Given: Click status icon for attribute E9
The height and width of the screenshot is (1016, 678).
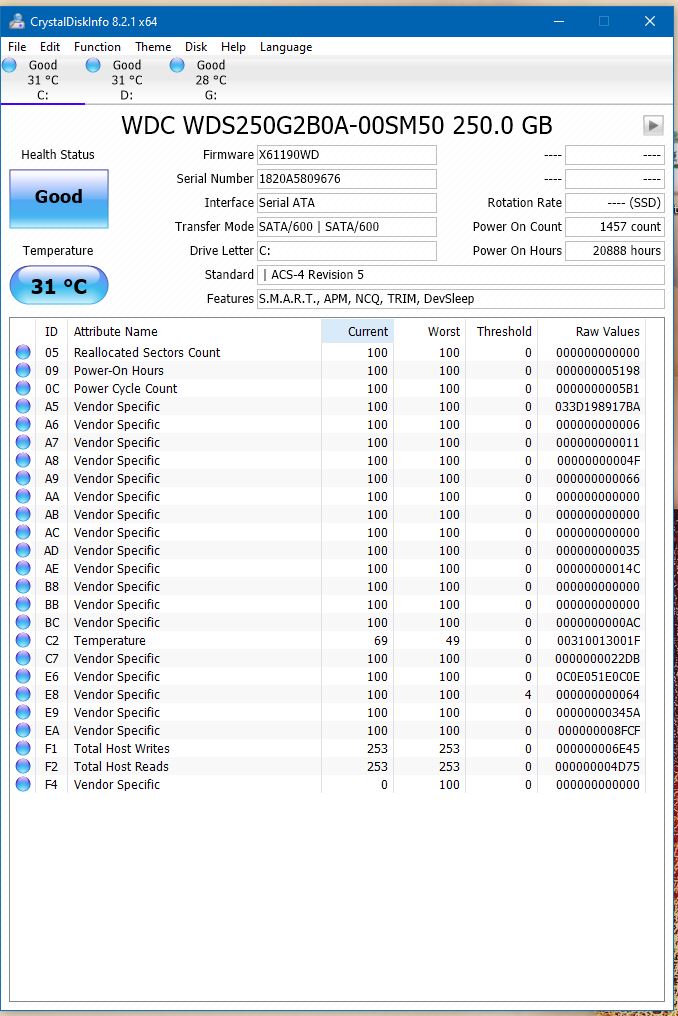Looking at the screenshot, I should (23, 711).
